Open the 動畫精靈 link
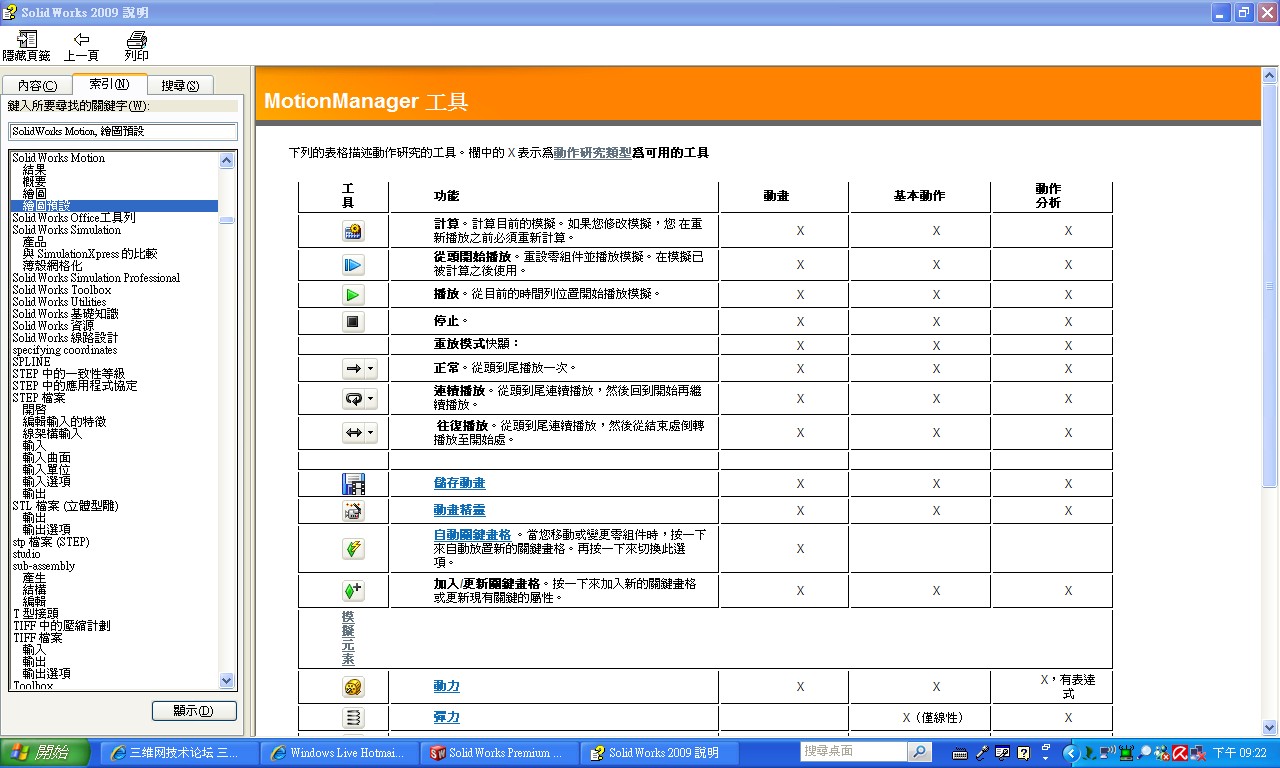Image resolution: width=1280 pixels, height=768 pixels. (x=459, y=510)
